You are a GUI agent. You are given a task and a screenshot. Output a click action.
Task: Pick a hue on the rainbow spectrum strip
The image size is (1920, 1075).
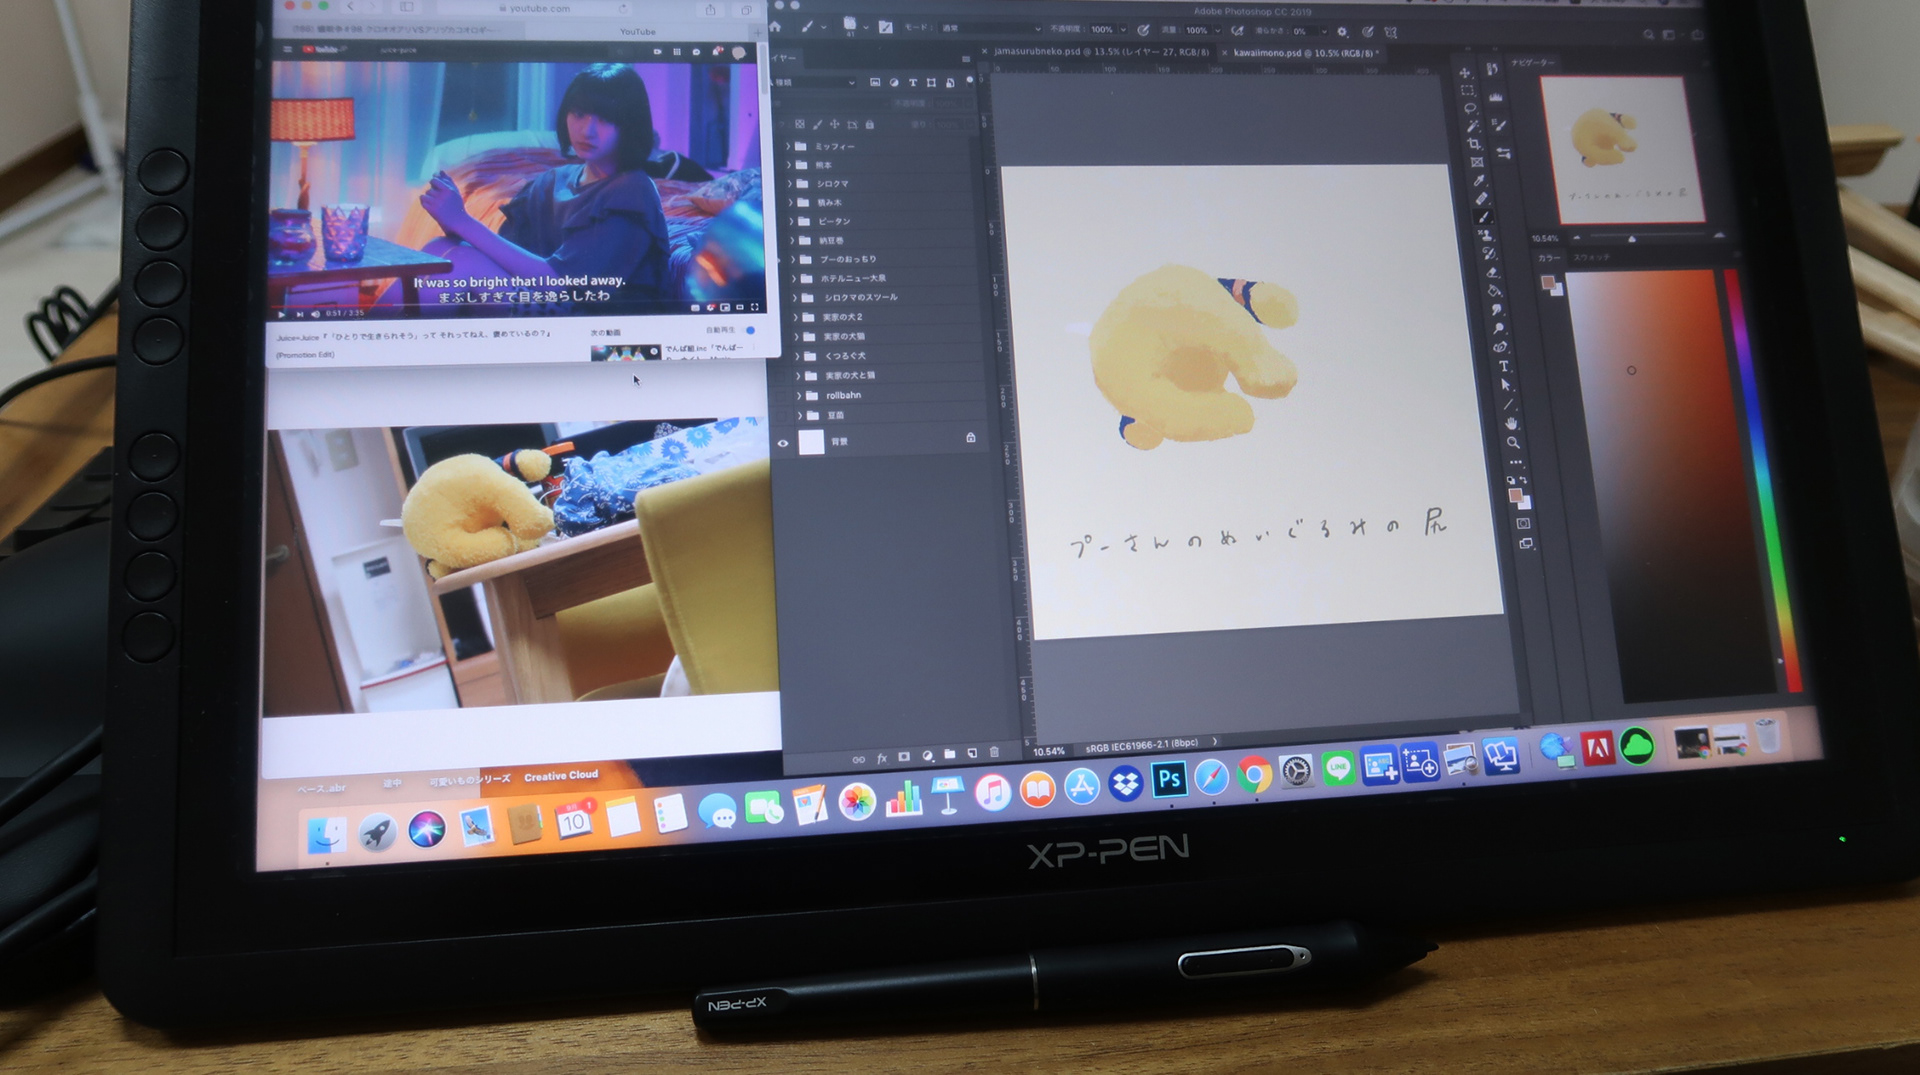(x=1765, y=480)
